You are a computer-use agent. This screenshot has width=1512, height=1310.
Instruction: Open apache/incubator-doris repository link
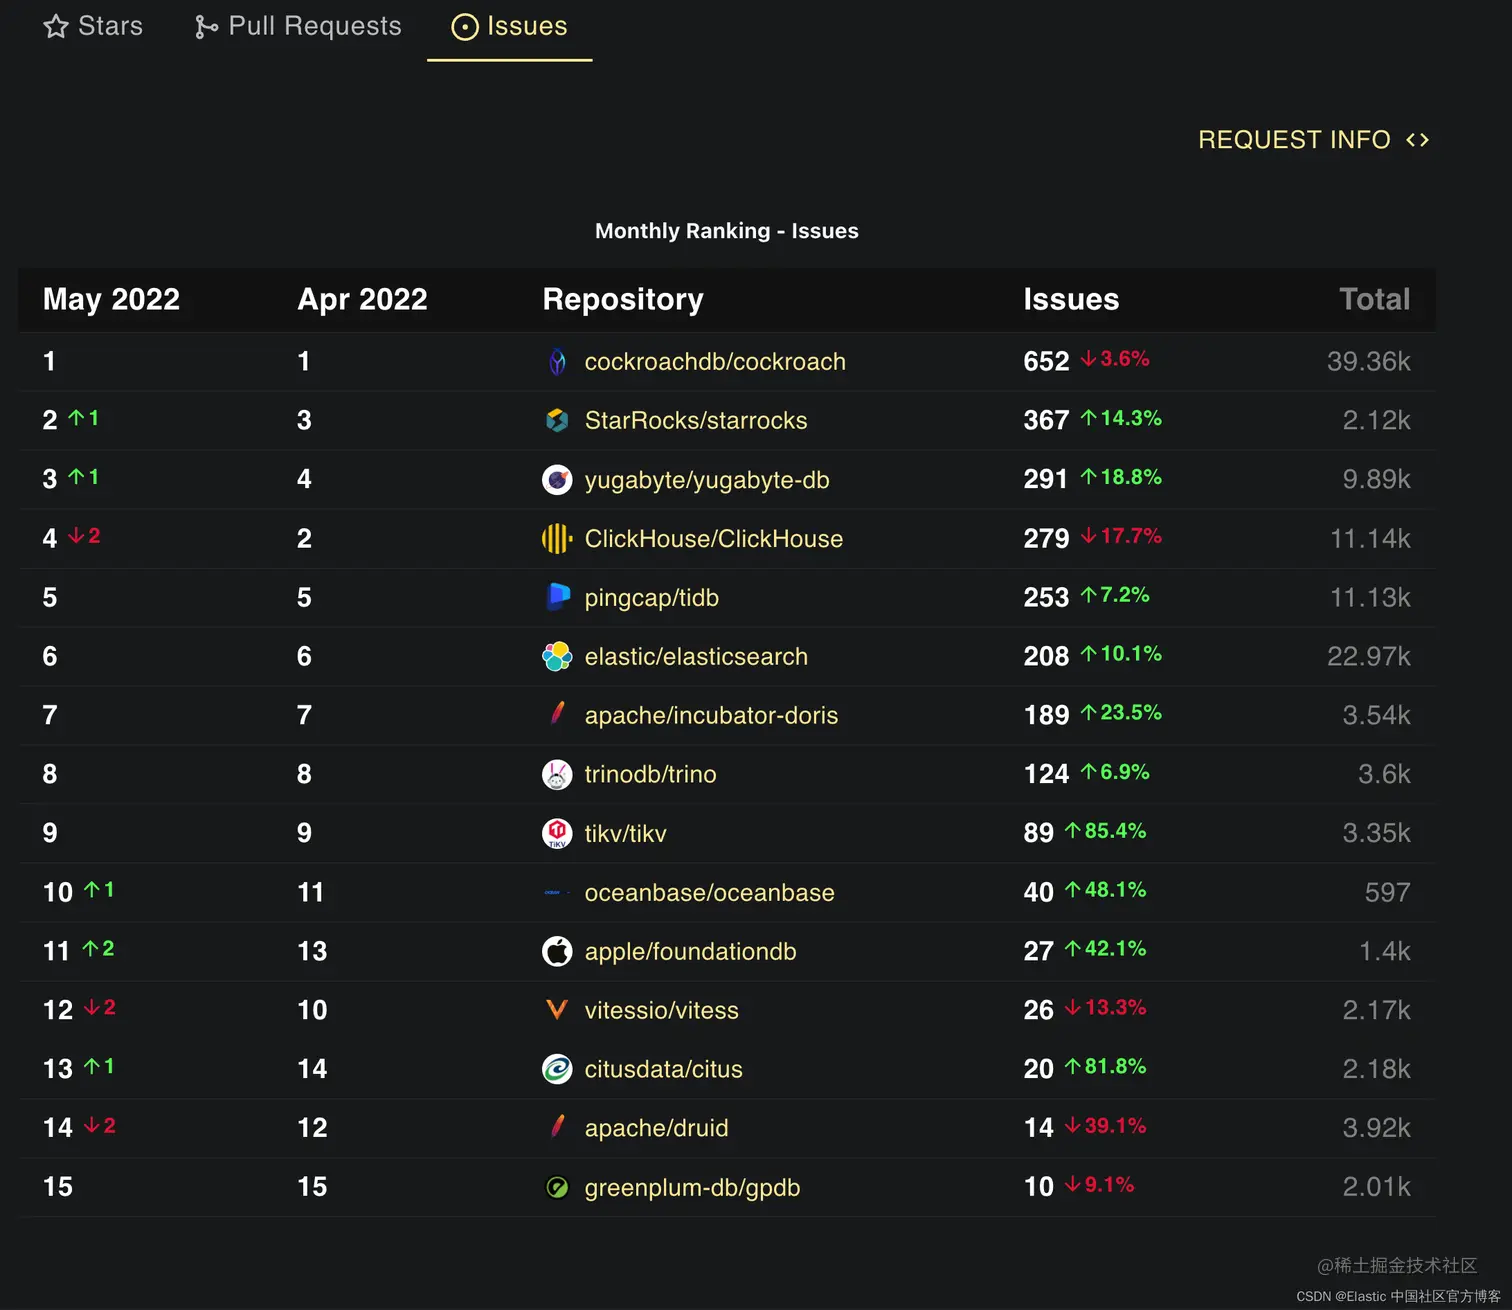711,715
